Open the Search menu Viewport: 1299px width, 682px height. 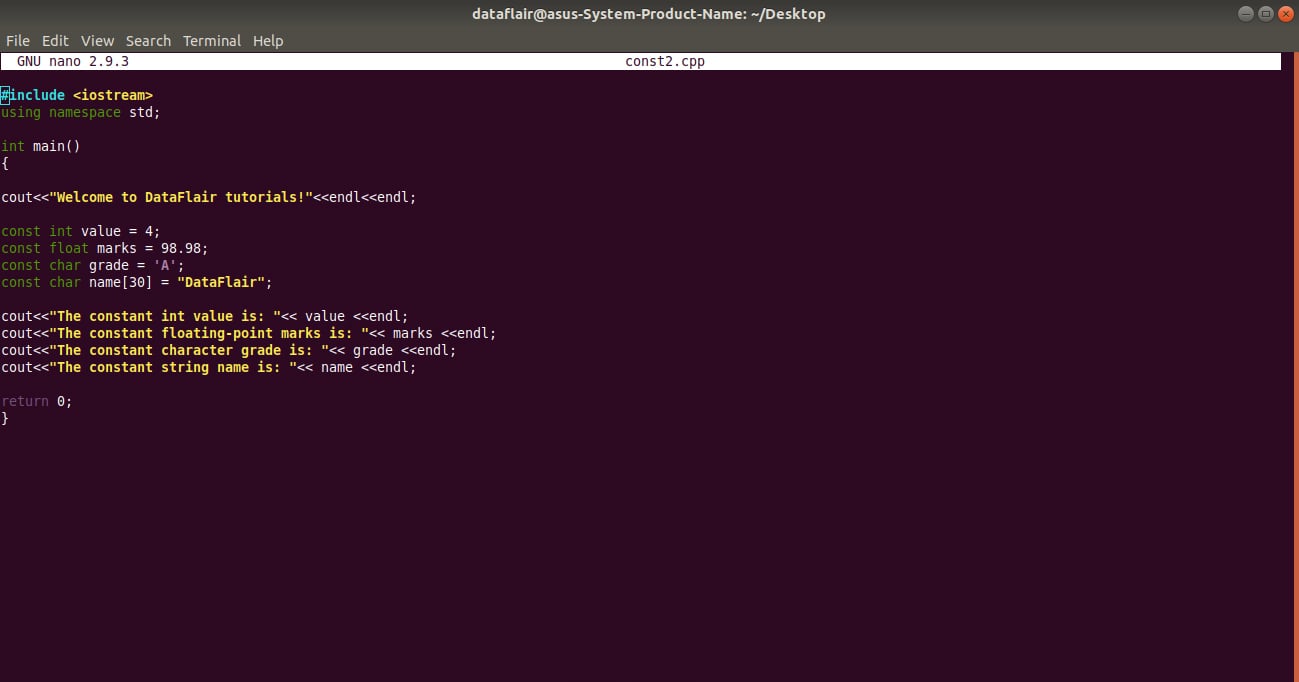(x=148, y=40)
